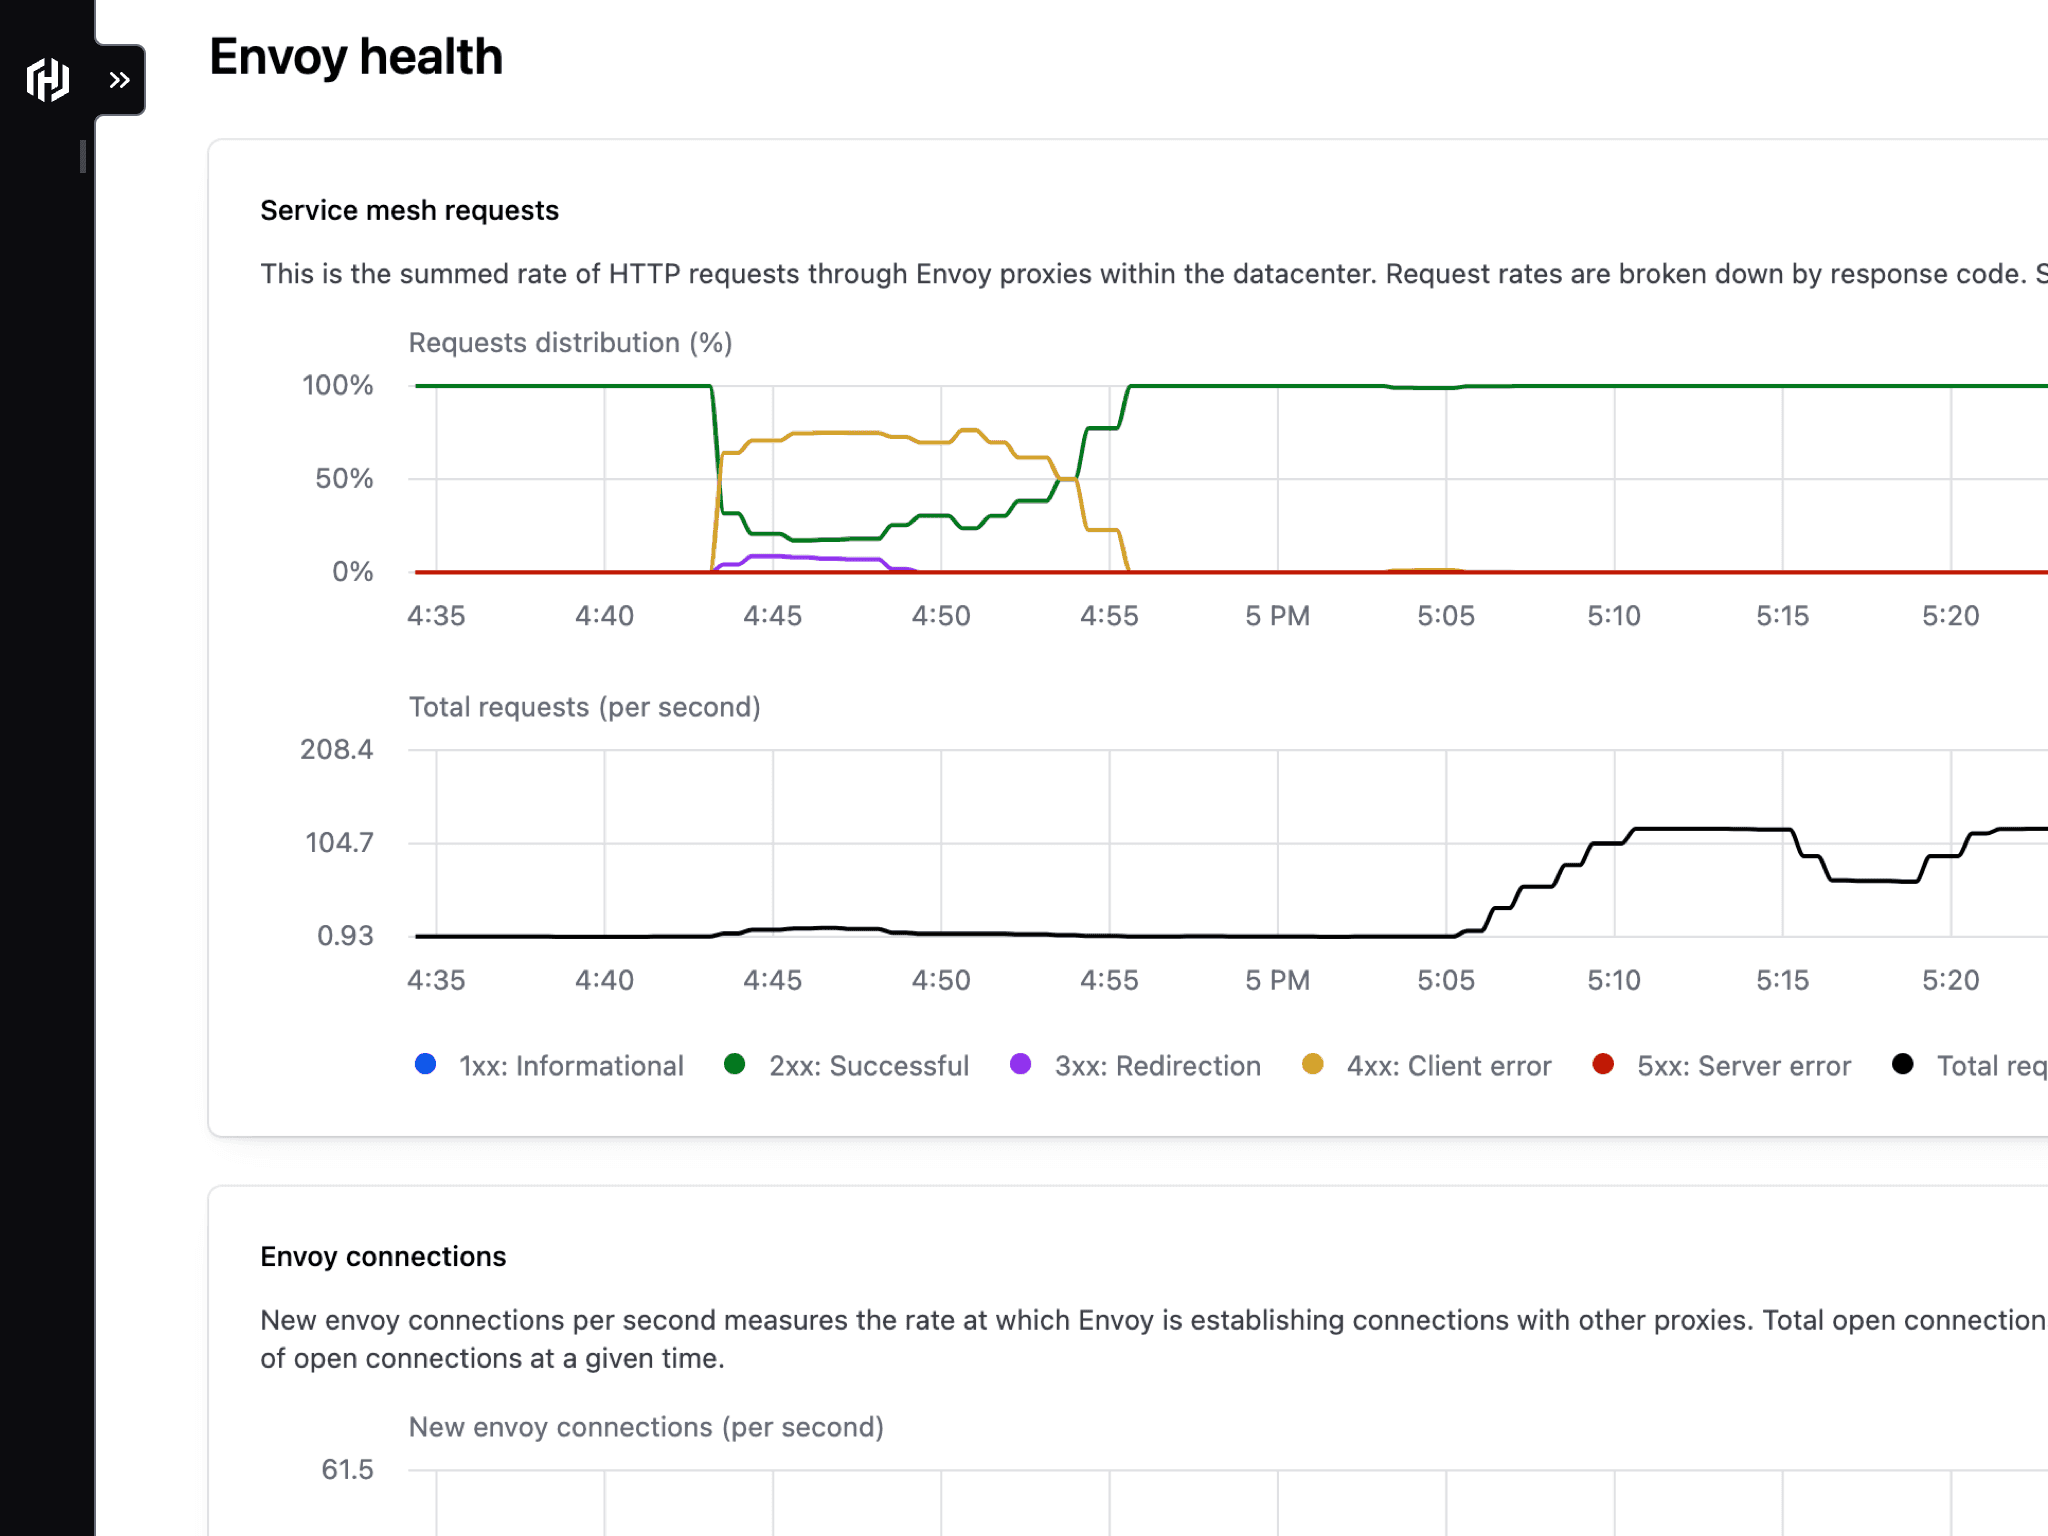Click the '208.4' y-axis value
Screen dimensions: 2048x1536
point(337,750)
